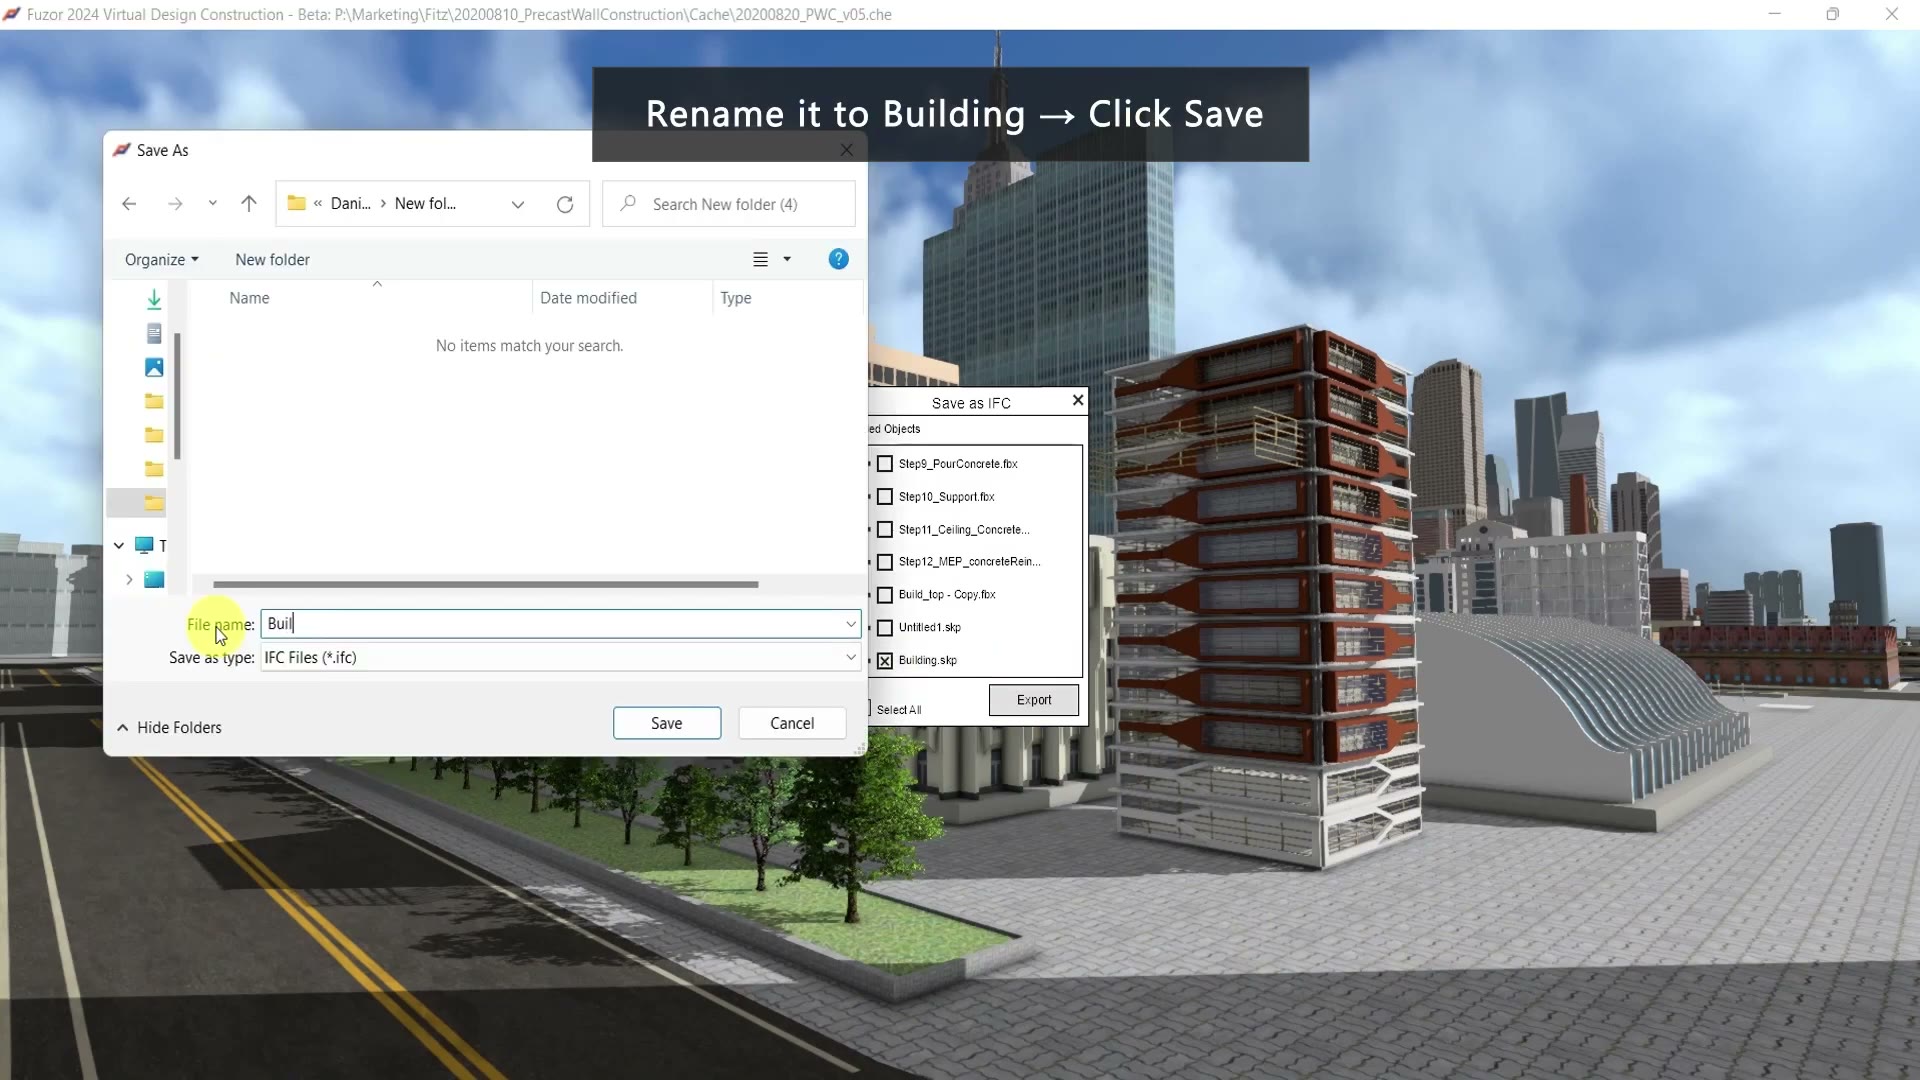Restore down the Fuzor window
The width and height of the screenshot is (1920, 1080).
pyautogui.click(x=1832, y=14)
